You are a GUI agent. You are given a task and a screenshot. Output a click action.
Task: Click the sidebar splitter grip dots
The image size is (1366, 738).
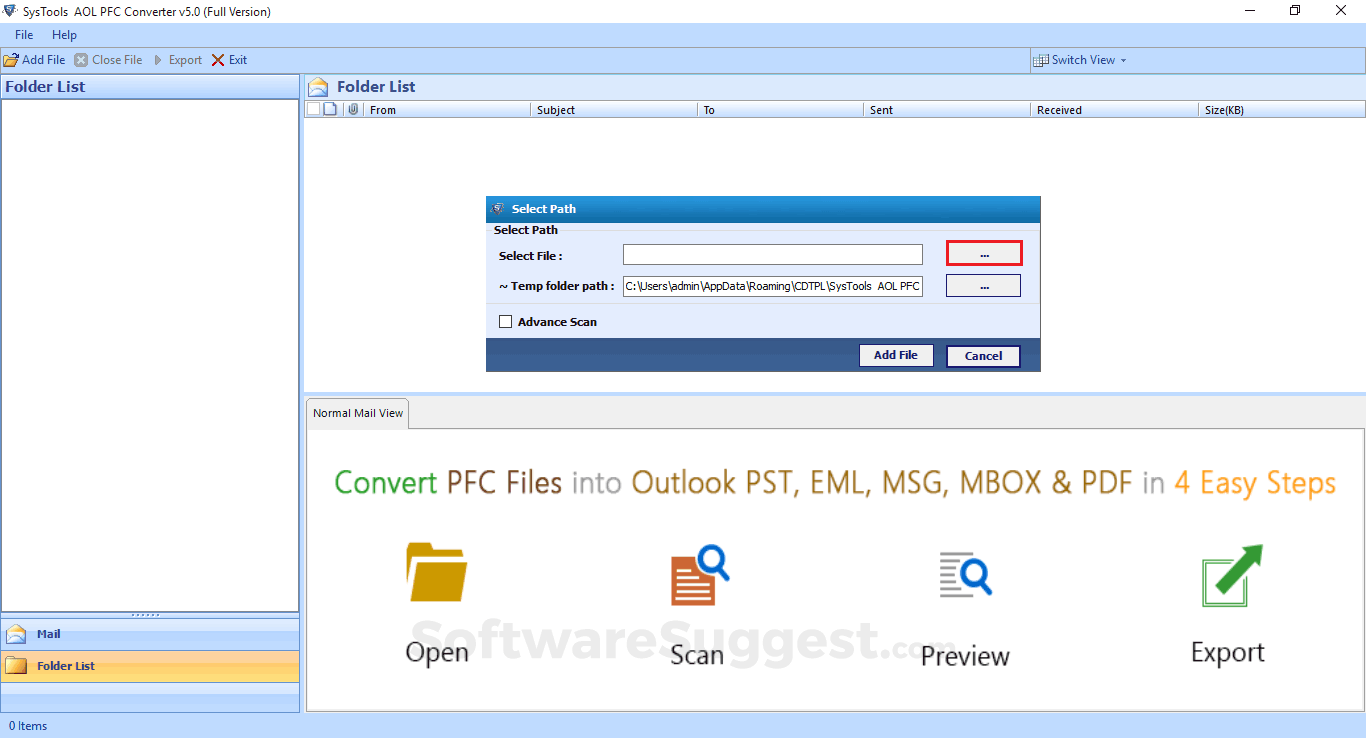click(x=146, y=615)
